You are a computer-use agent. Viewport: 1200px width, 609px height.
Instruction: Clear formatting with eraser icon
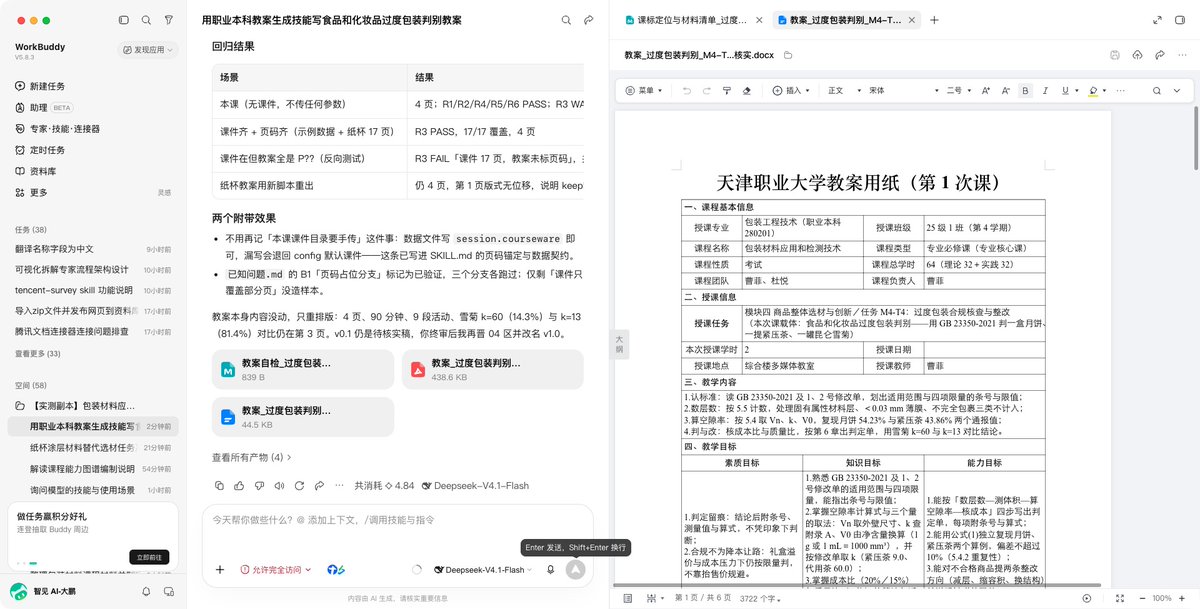[x=747, y=91]
